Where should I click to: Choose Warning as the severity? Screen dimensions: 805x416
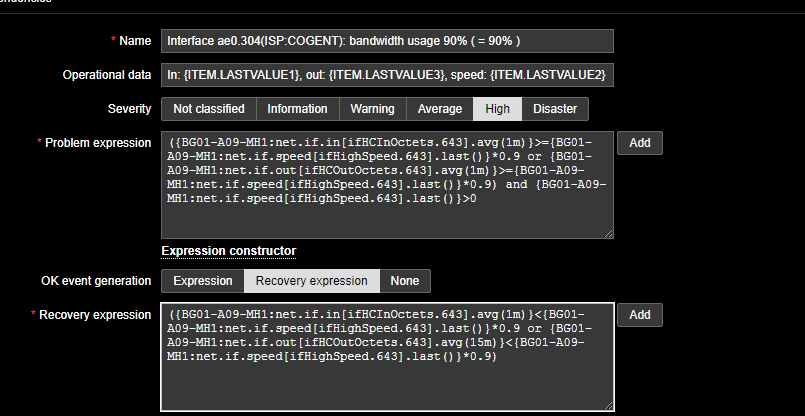372,109
